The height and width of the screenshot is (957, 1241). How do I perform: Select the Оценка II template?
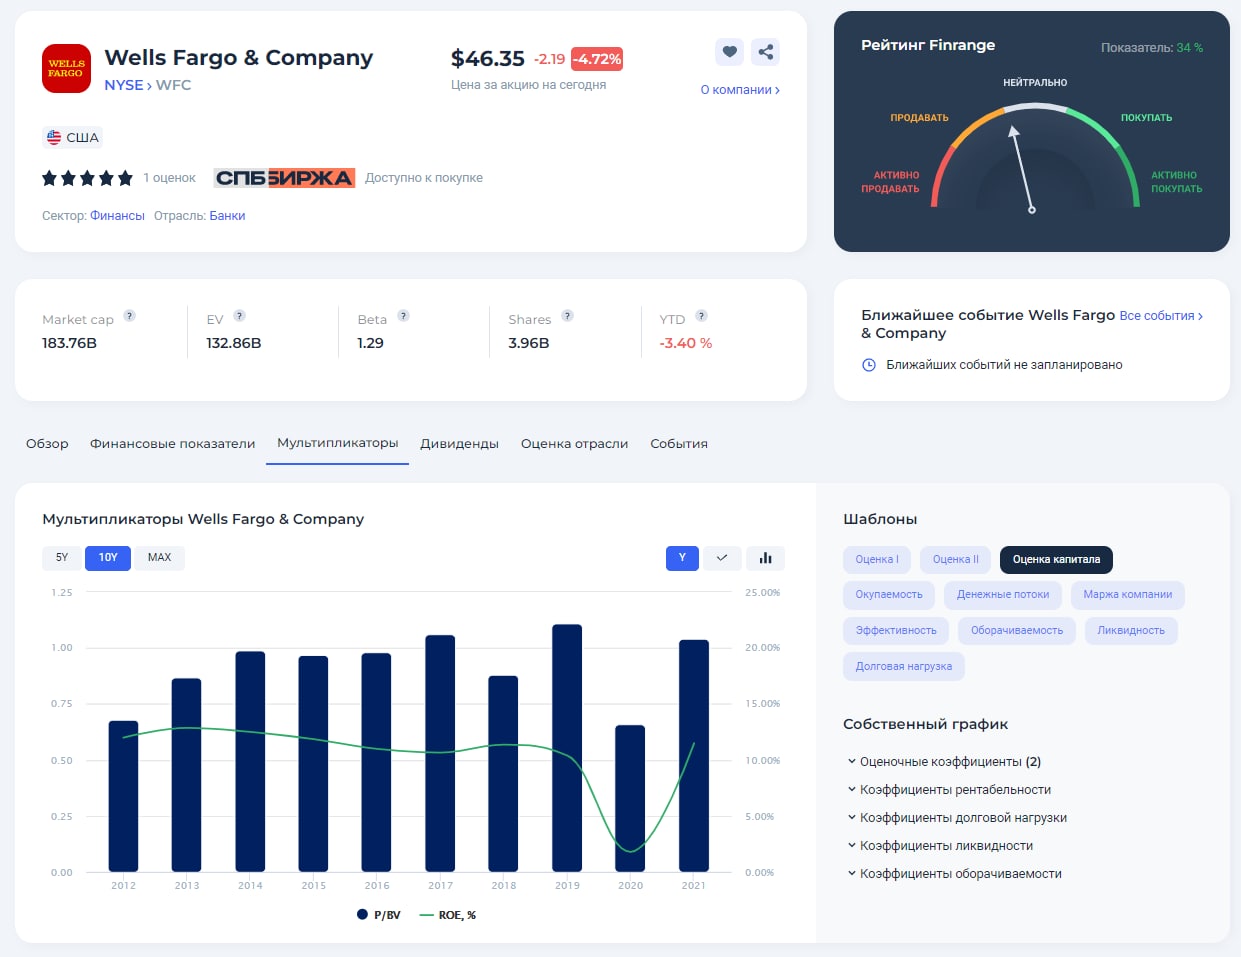956,560
